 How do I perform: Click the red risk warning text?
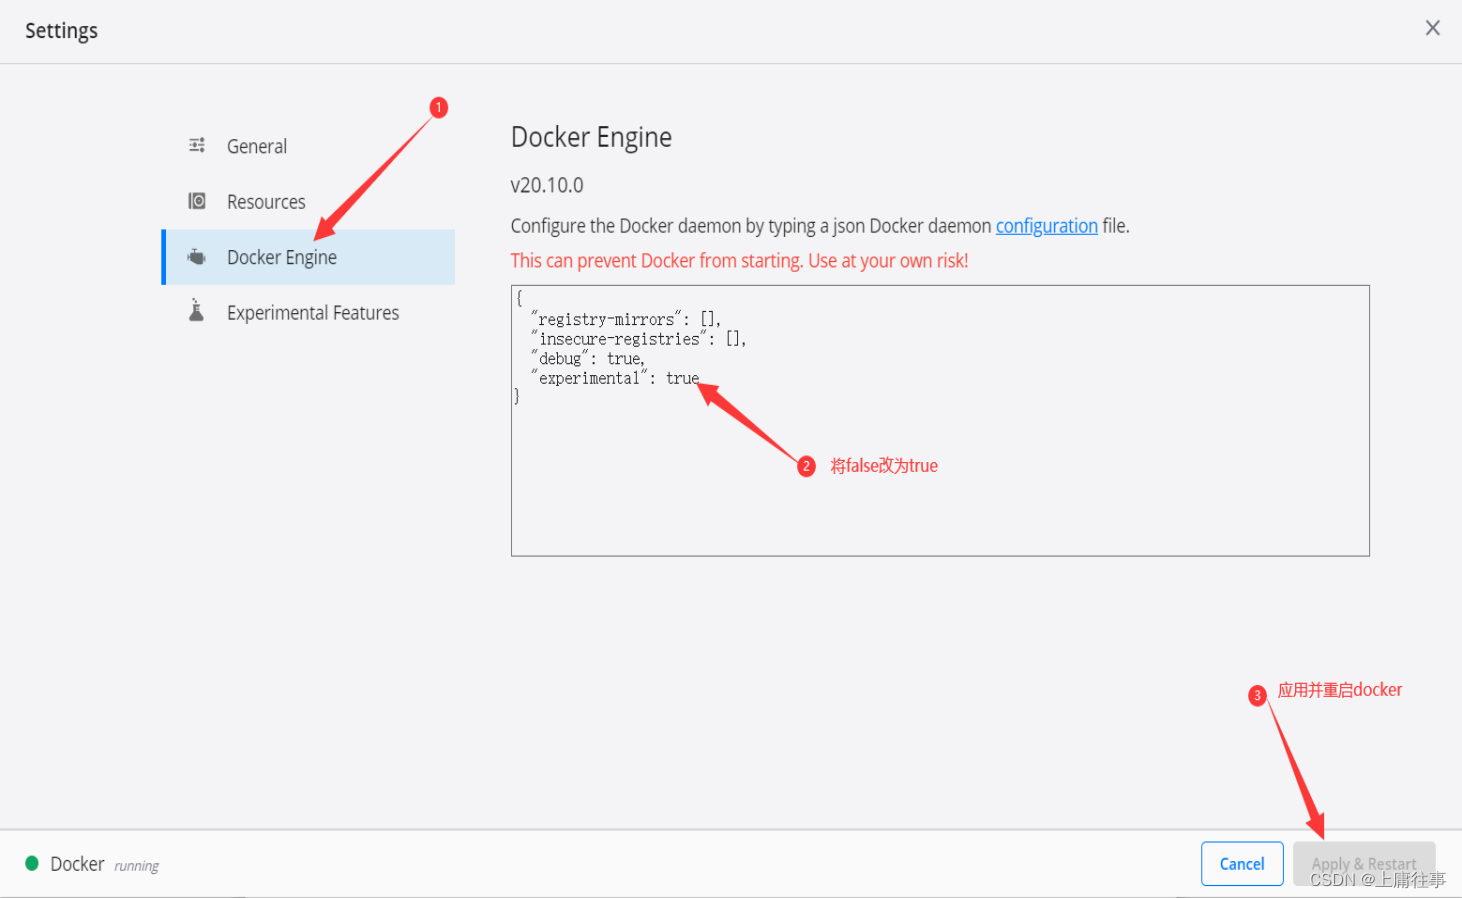click(x=739, y=261)
